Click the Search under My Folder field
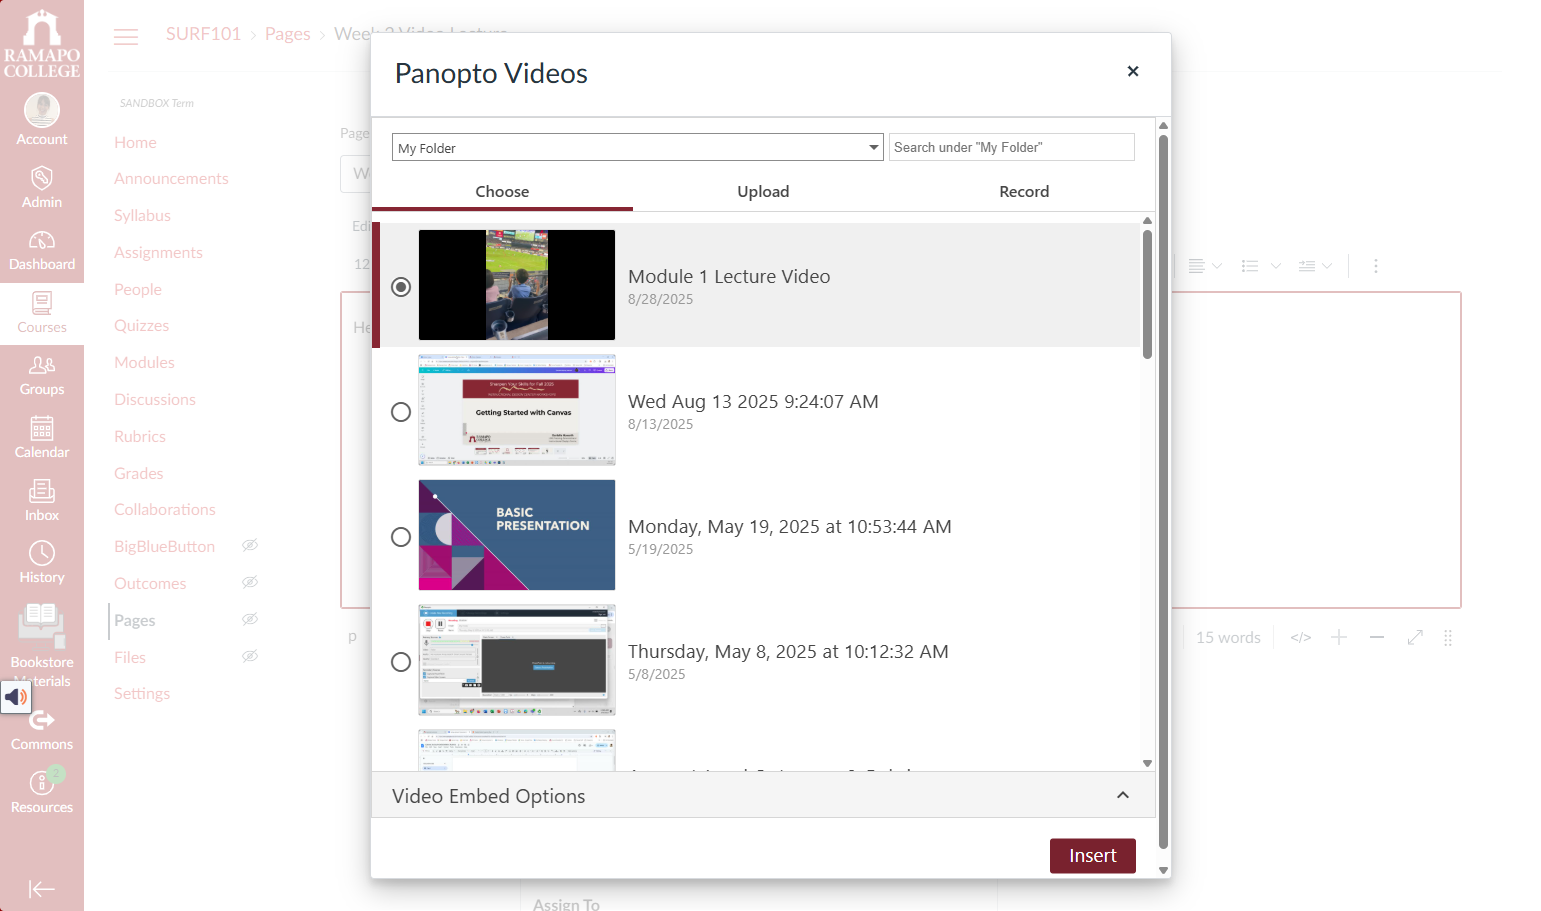The width and height of the screenshot is (1541, 911). (1012, 147)
